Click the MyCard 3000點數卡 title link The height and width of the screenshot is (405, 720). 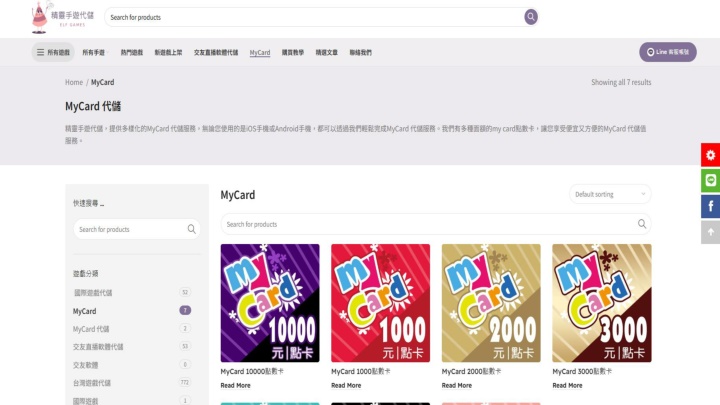pyautogui.click(x=582, y=371)
